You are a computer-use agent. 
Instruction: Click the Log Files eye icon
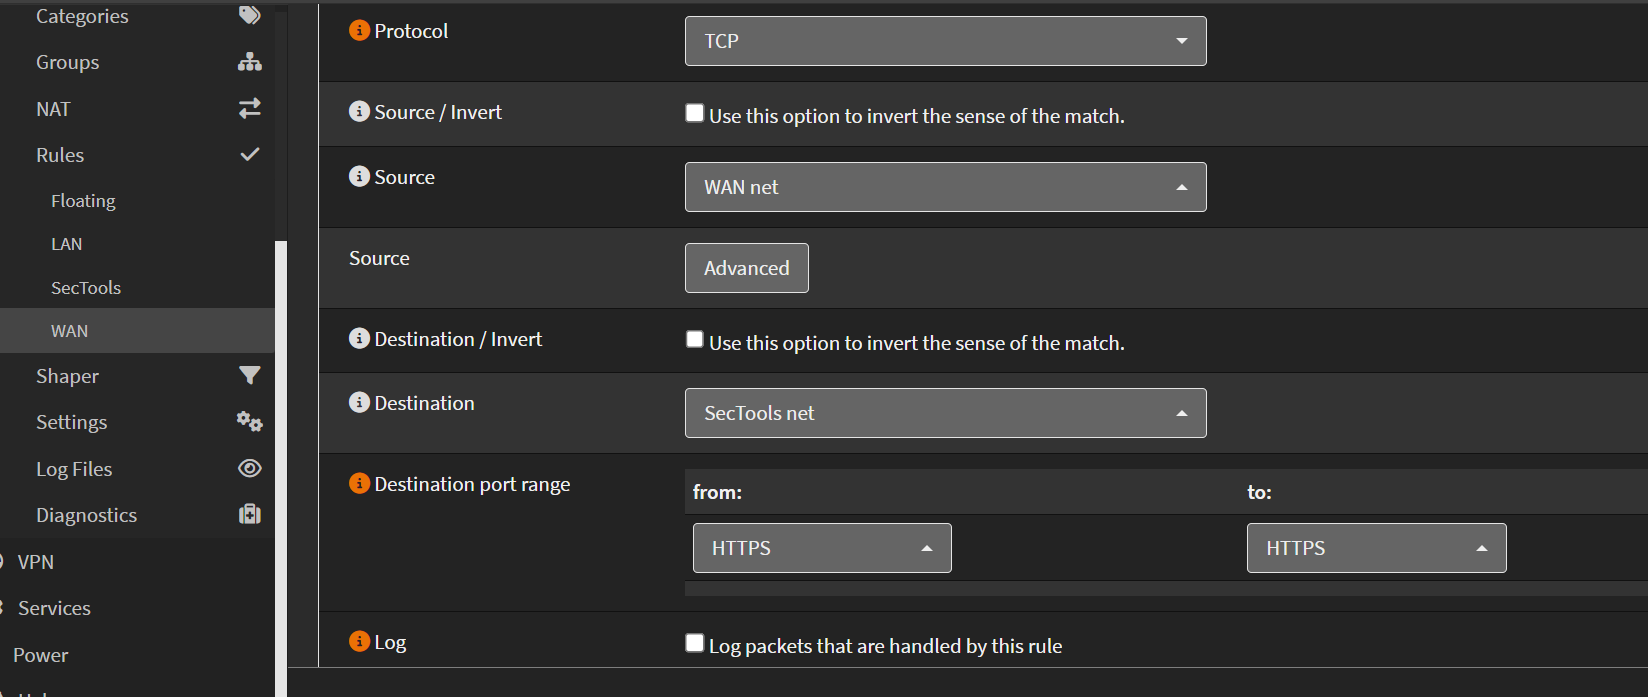pyautogui.click(x=250, y=469)
